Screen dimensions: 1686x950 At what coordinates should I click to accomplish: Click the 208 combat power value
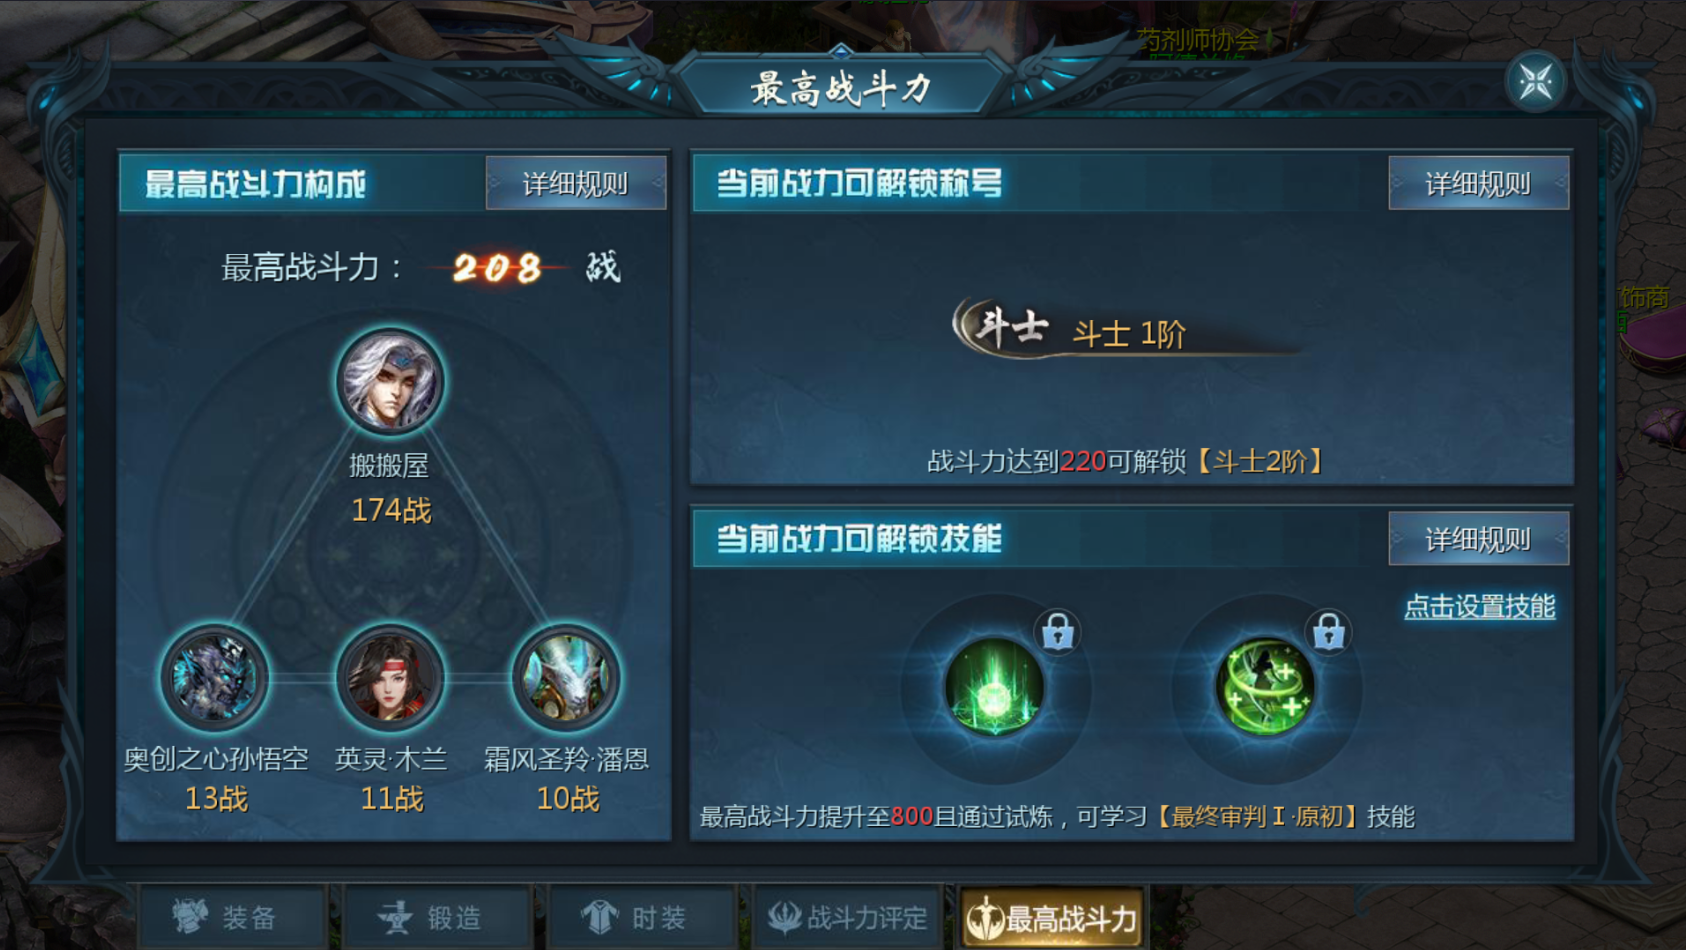click(497, 267)
